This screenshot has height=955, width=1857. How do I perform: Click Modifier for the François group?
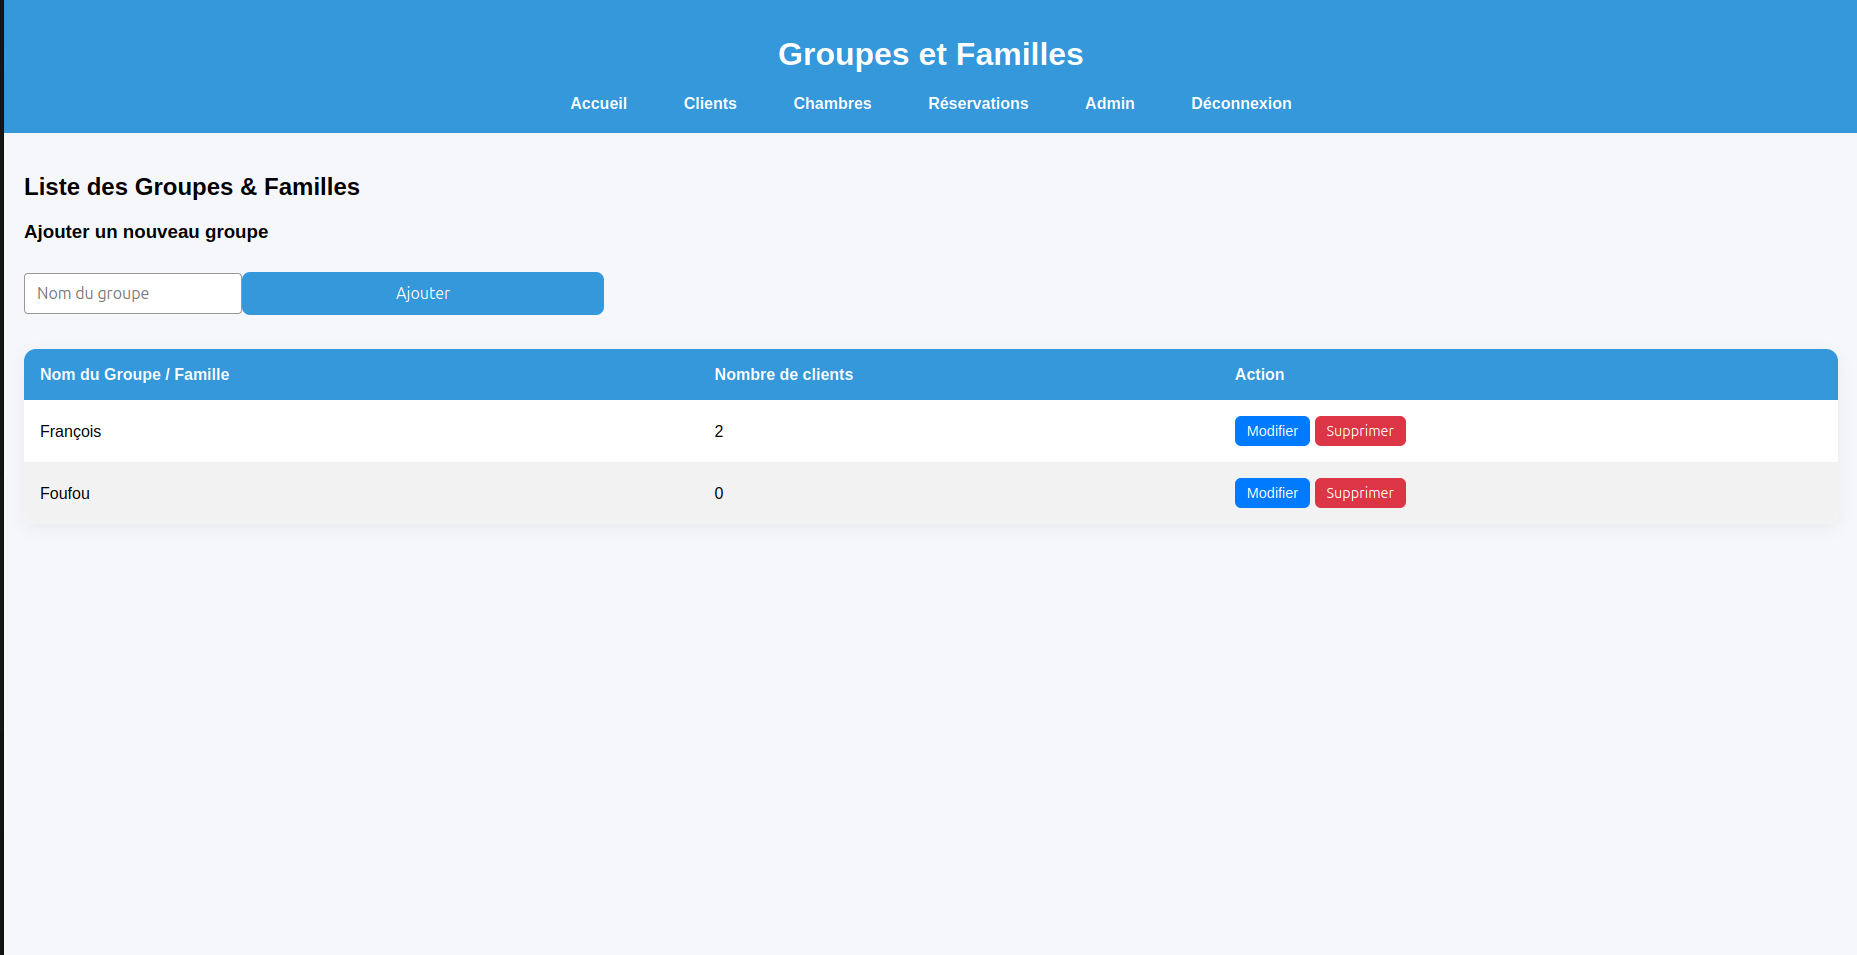[1271, 431]
